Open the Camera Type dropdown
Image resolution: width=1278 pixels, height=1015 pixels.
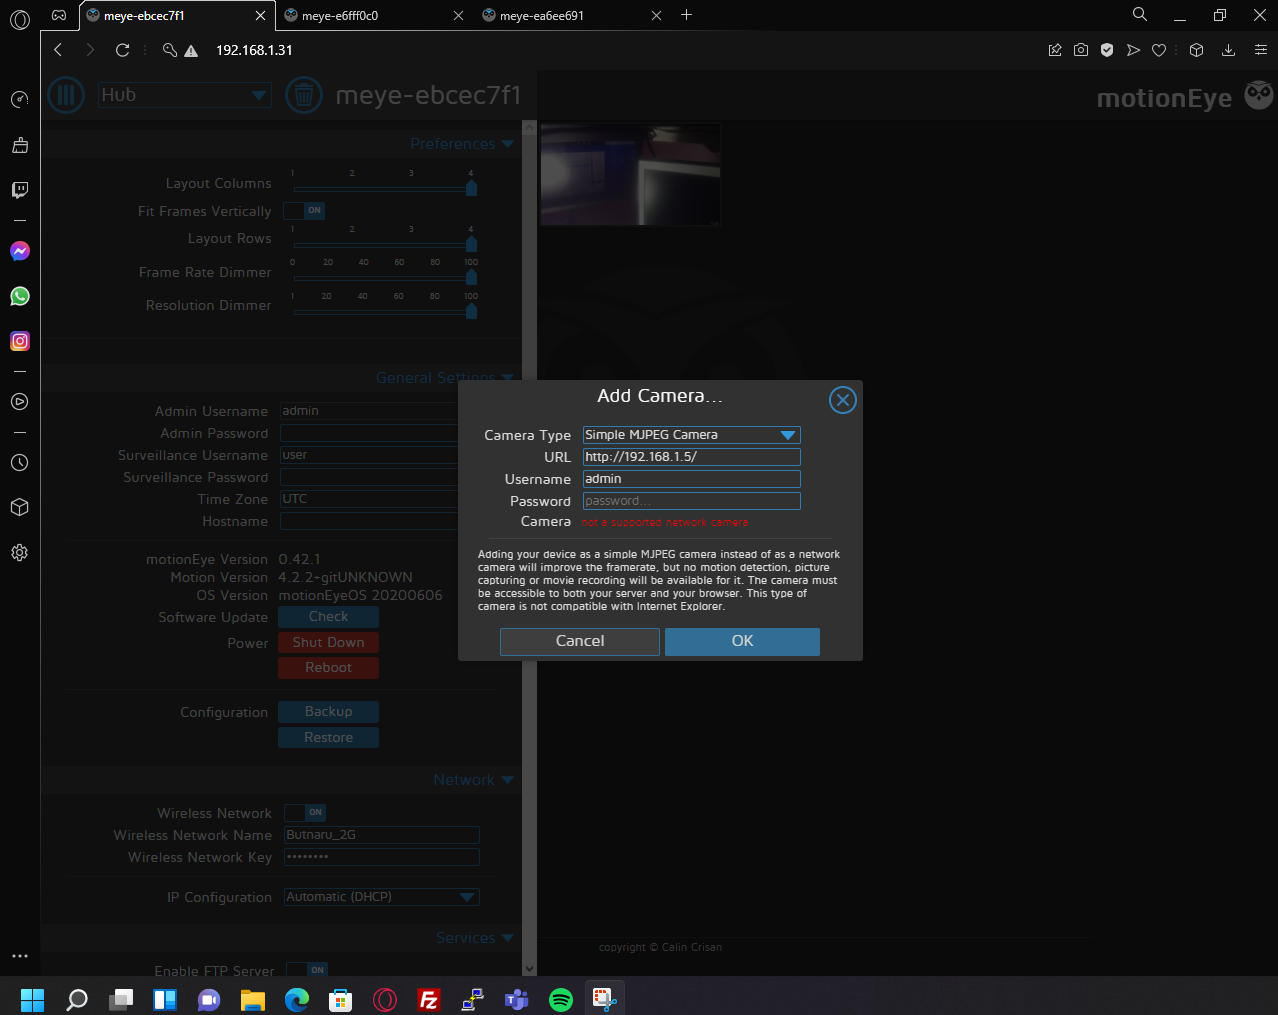[691, 434]
